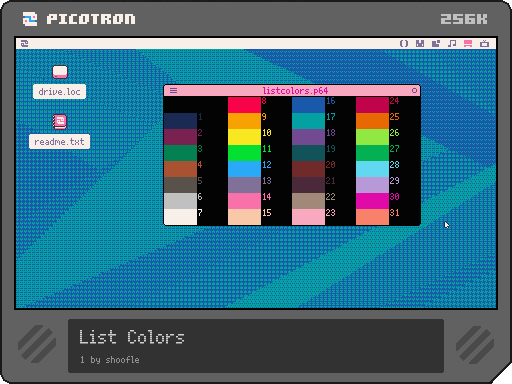This screenshot has height=384, width=512.
Task: Switch to the sprite editor workspace icon
Action: 420,43
